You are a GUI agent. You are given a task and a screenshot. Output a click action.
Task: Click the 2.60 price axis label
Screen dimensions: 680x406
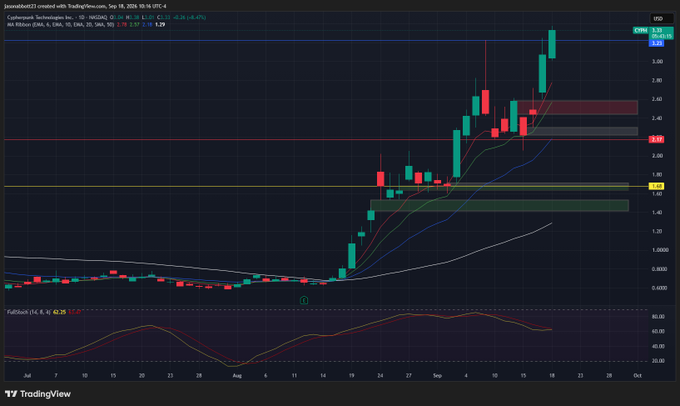pyautogui.click(x=657, y=99)
